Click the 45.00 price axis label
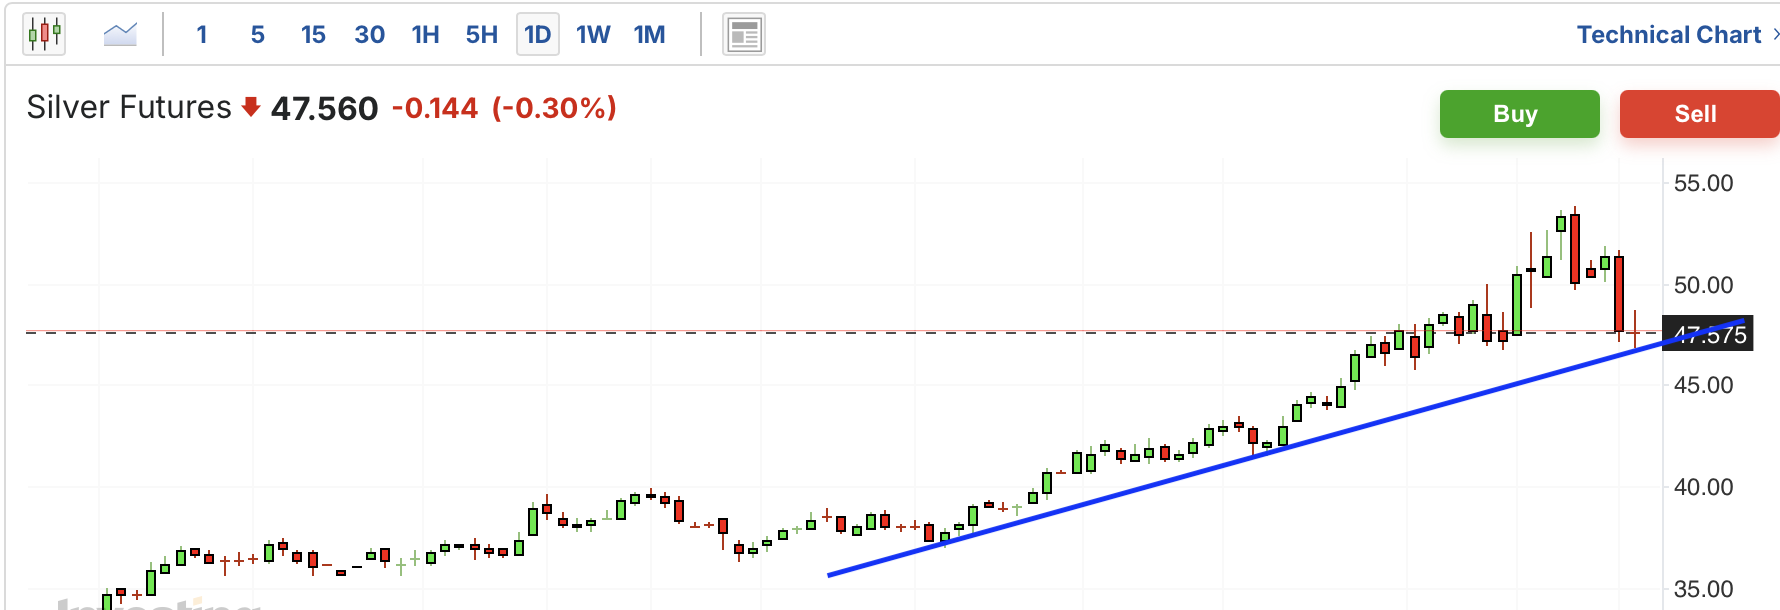The width and height of the screenshot is (1780, 610). 1703,385
